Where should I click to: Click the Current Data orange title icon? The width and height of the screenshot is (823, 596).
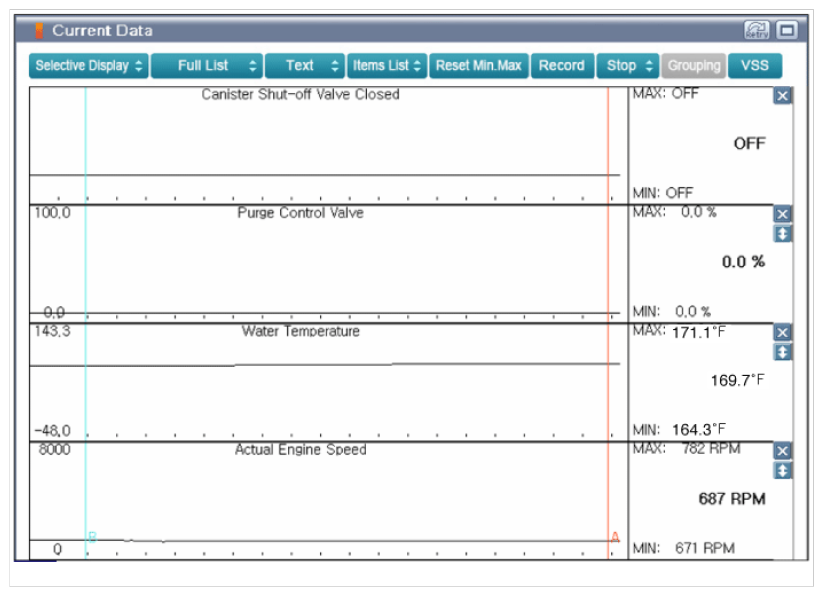[x=39, y=31]
